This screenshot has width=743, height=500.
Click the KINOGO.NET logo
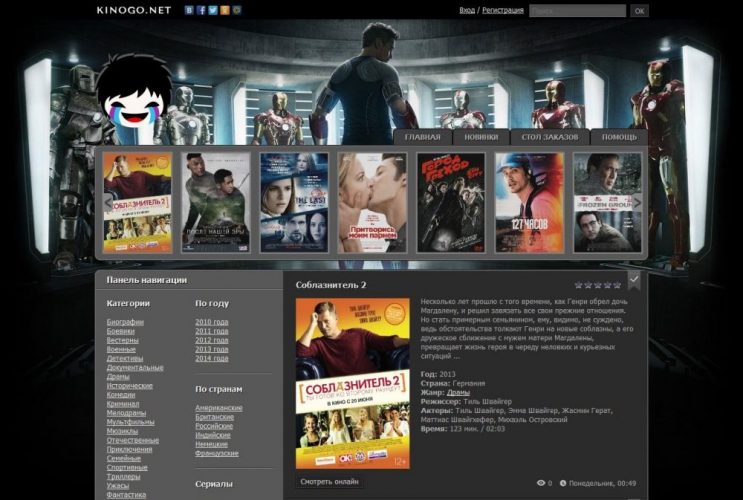point(134,10)
